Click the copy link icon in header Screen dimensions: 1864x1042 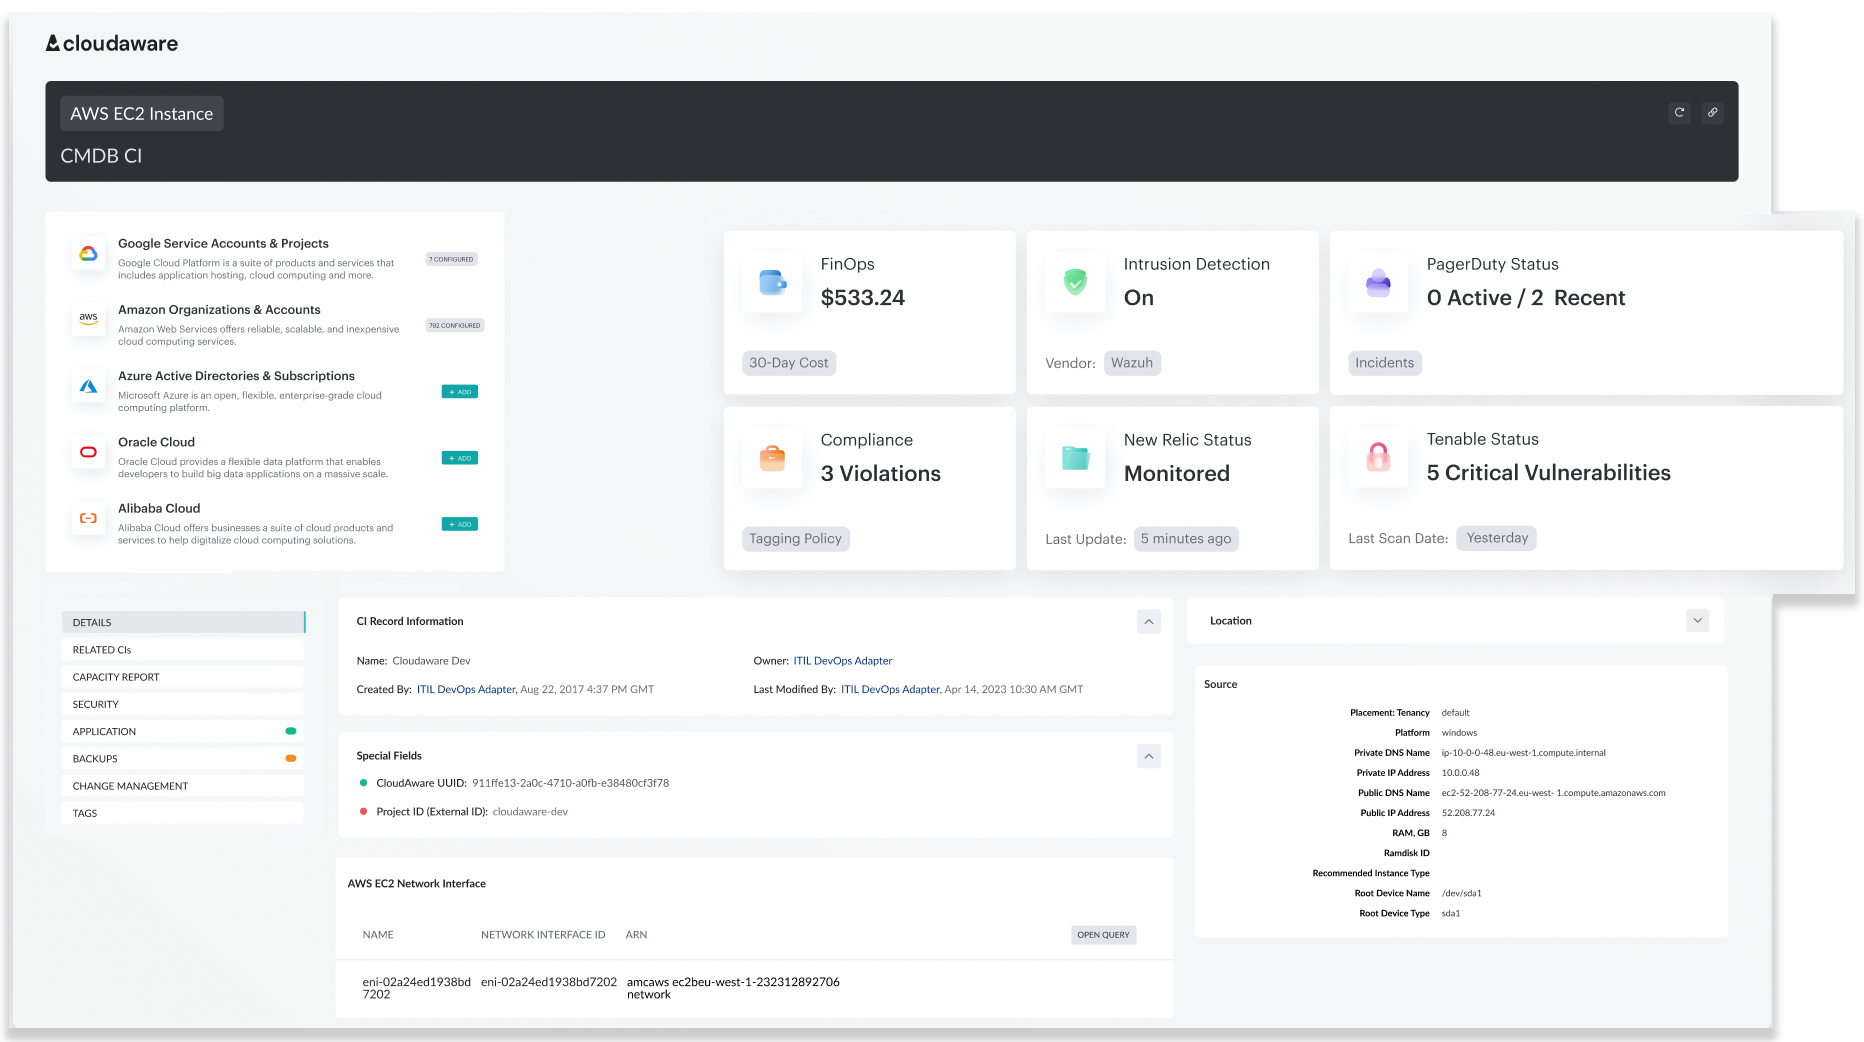click(1712, 113)
